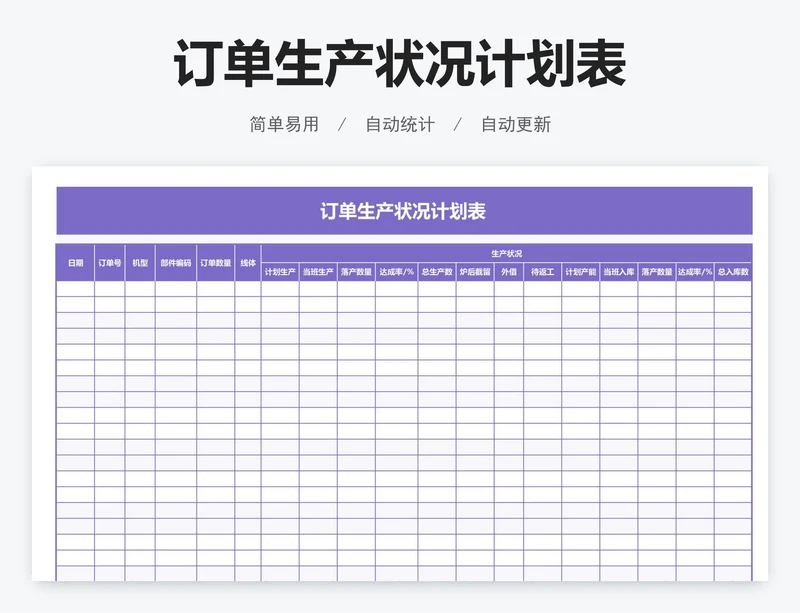The image size is (800, 613).
Task: Click the 炉后截留 sub-header
Action: click(x=475, y=272)
